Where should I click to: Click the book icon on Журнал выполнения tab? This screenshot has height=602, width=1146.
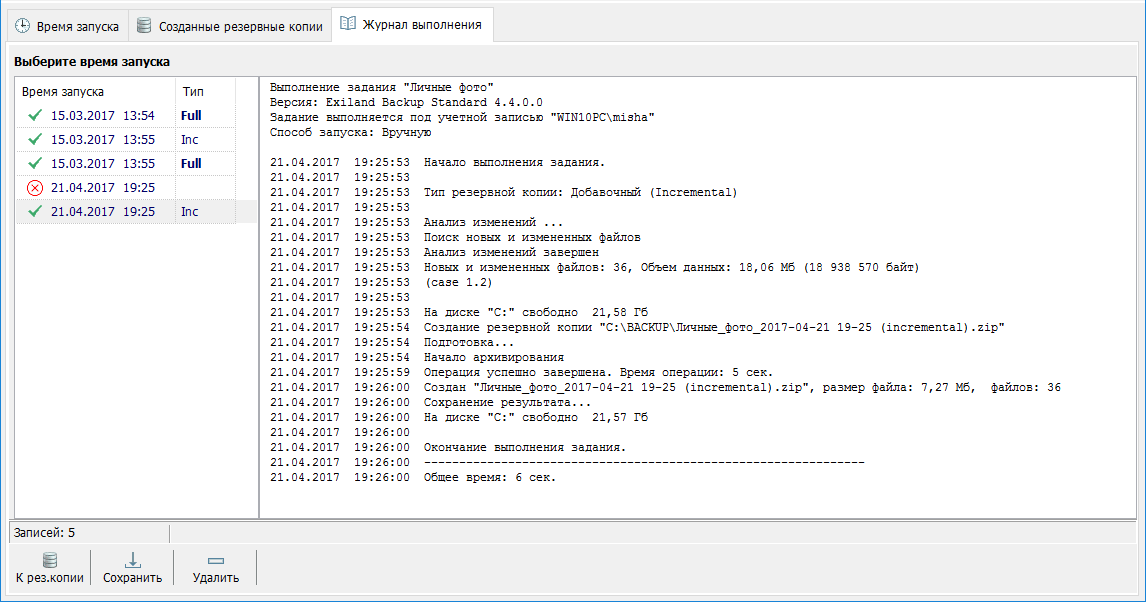click(x=348, y=24)
